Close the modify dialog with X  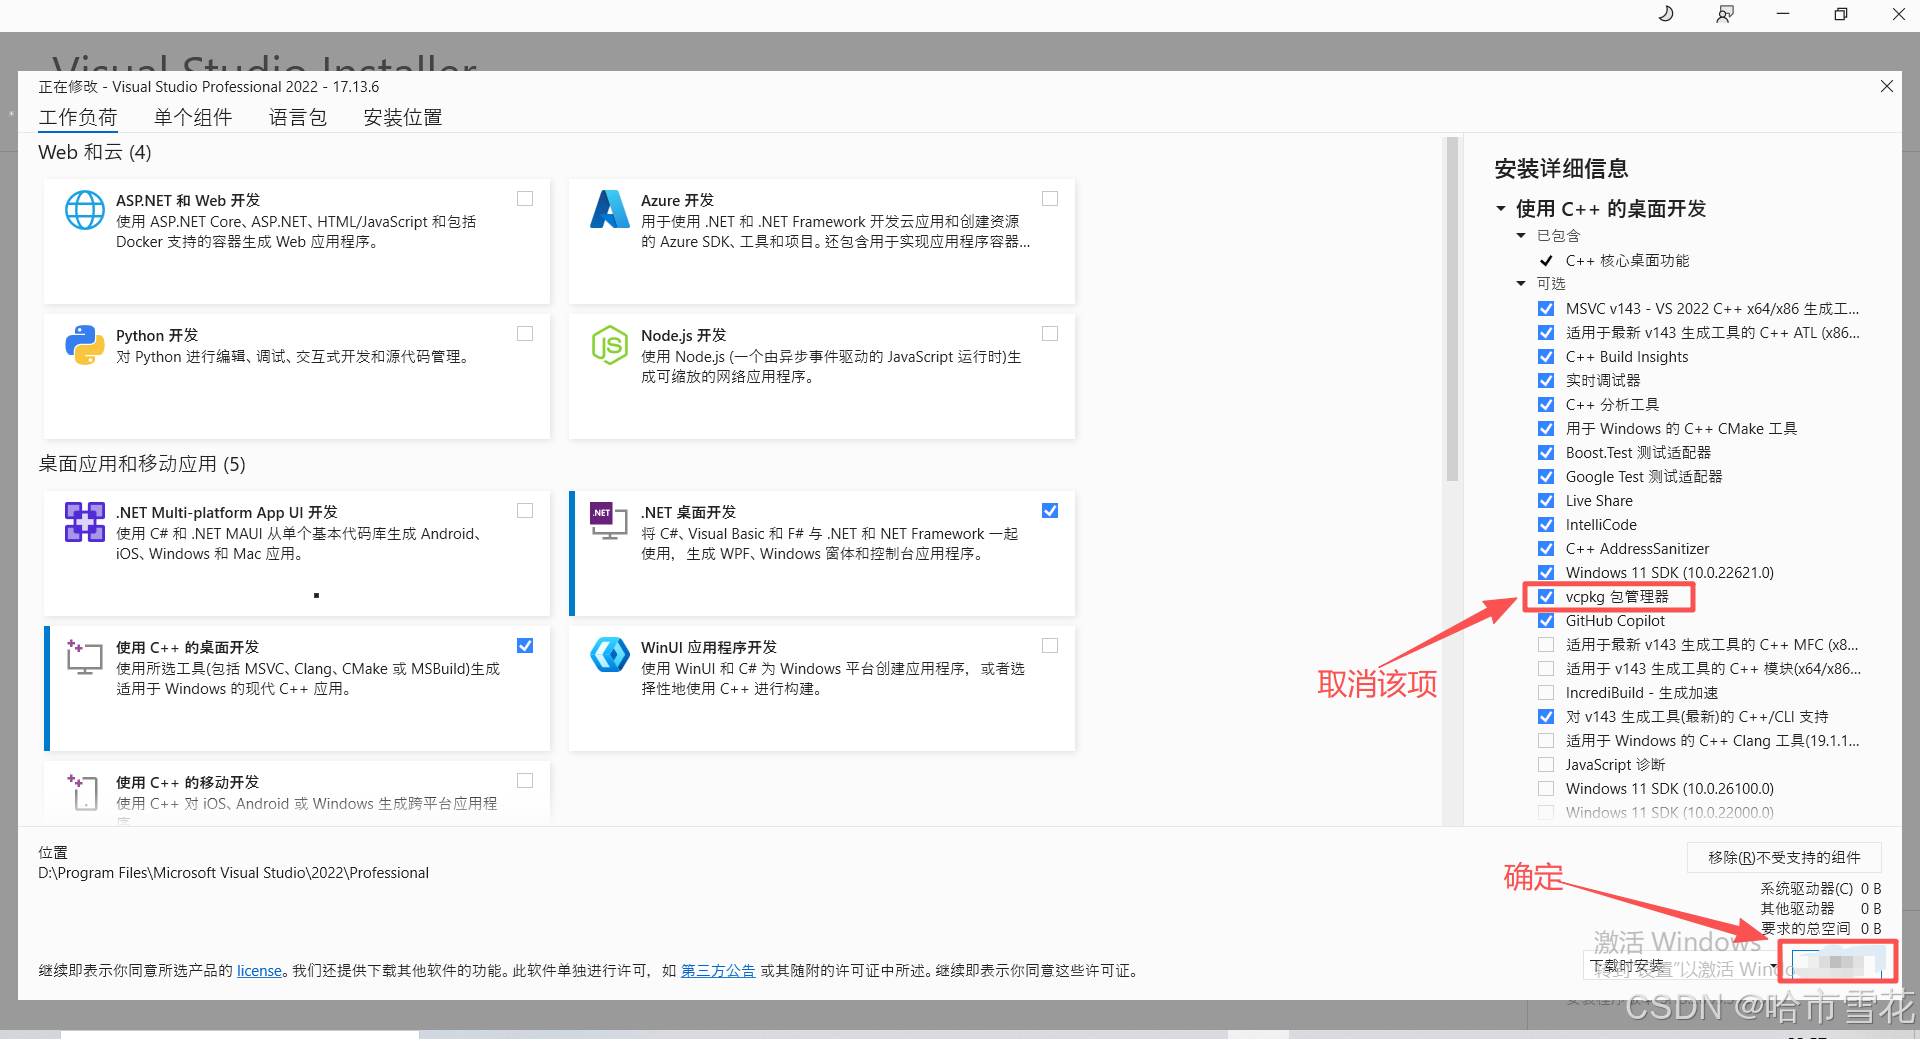[x=1887, y=86]
